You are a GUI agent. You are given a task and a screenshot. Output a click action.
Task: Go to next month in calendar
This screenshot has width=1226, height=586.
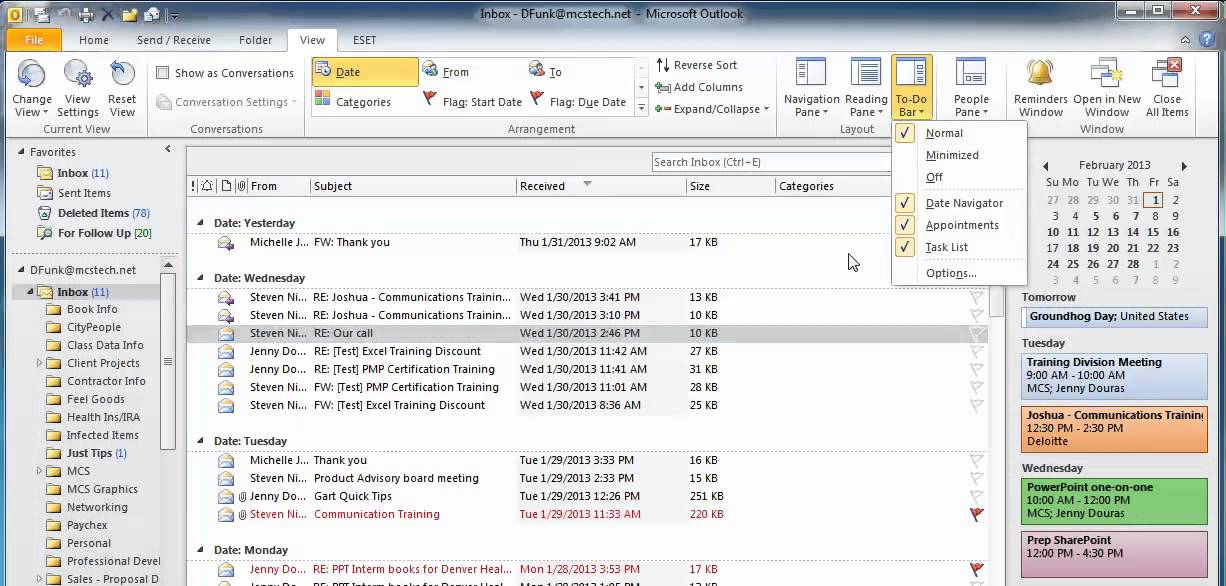click(1184, 166)
